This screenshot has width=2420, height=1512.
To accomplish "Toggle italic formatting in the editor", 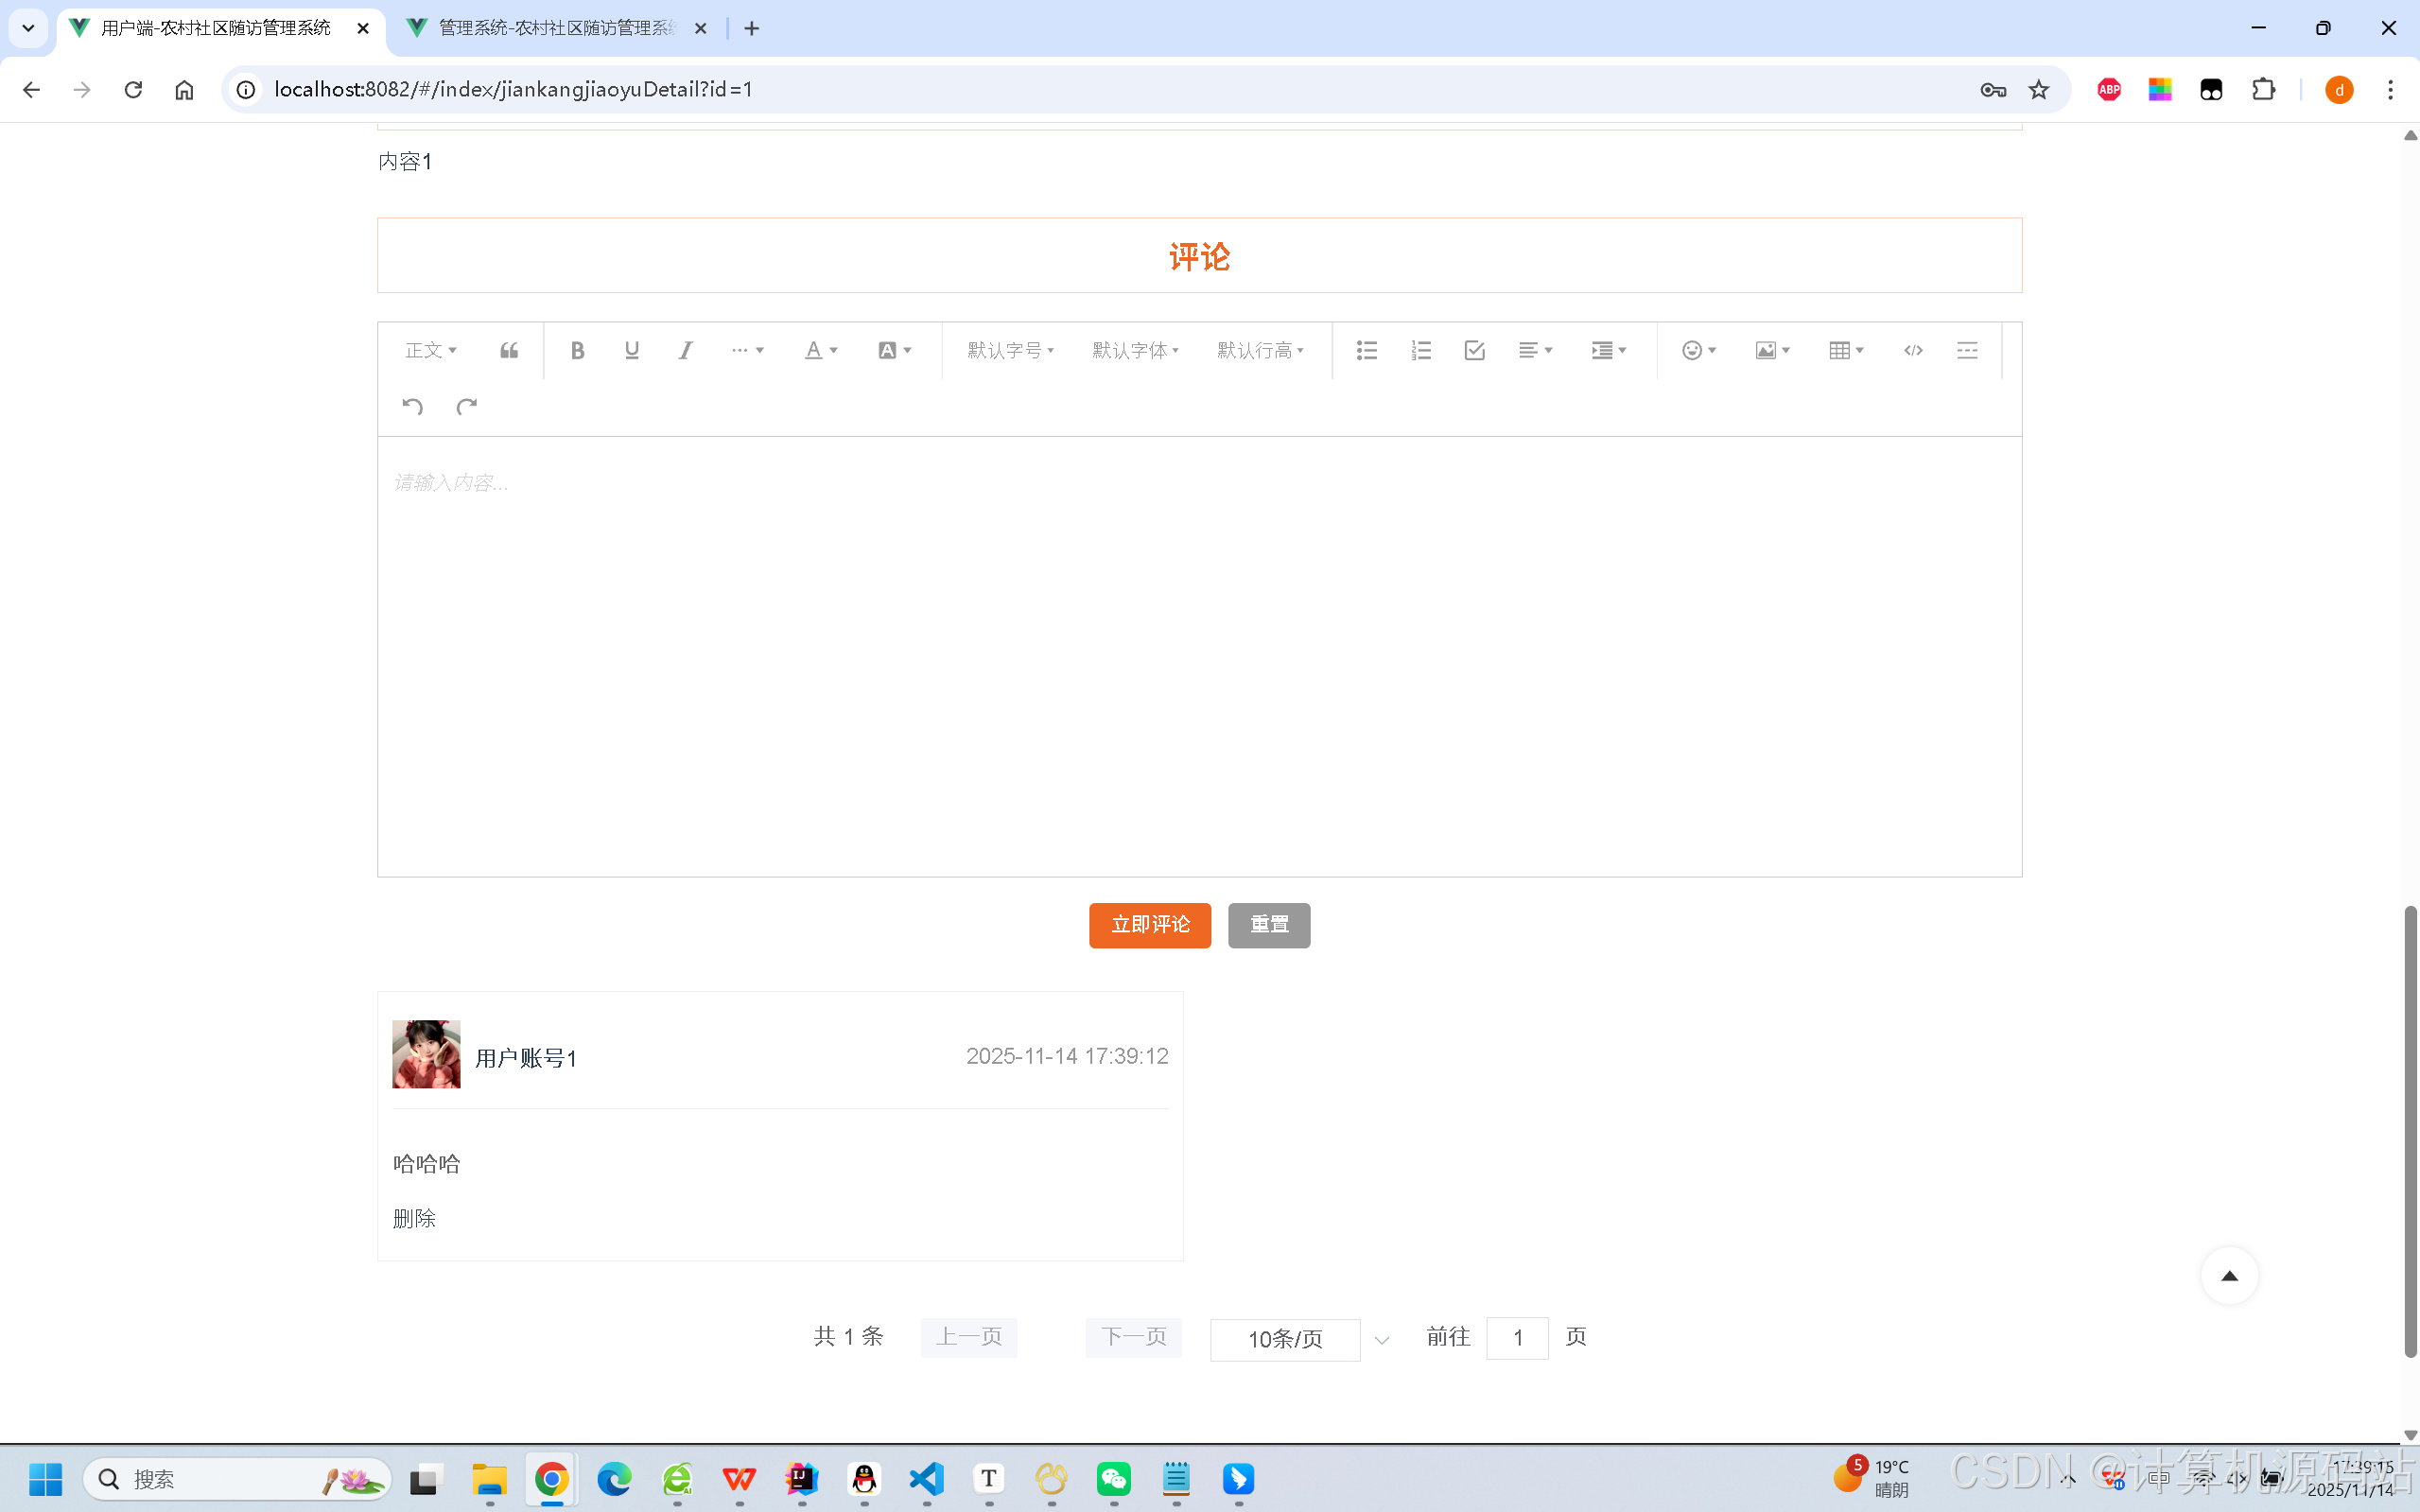I will tap(685, 350).
